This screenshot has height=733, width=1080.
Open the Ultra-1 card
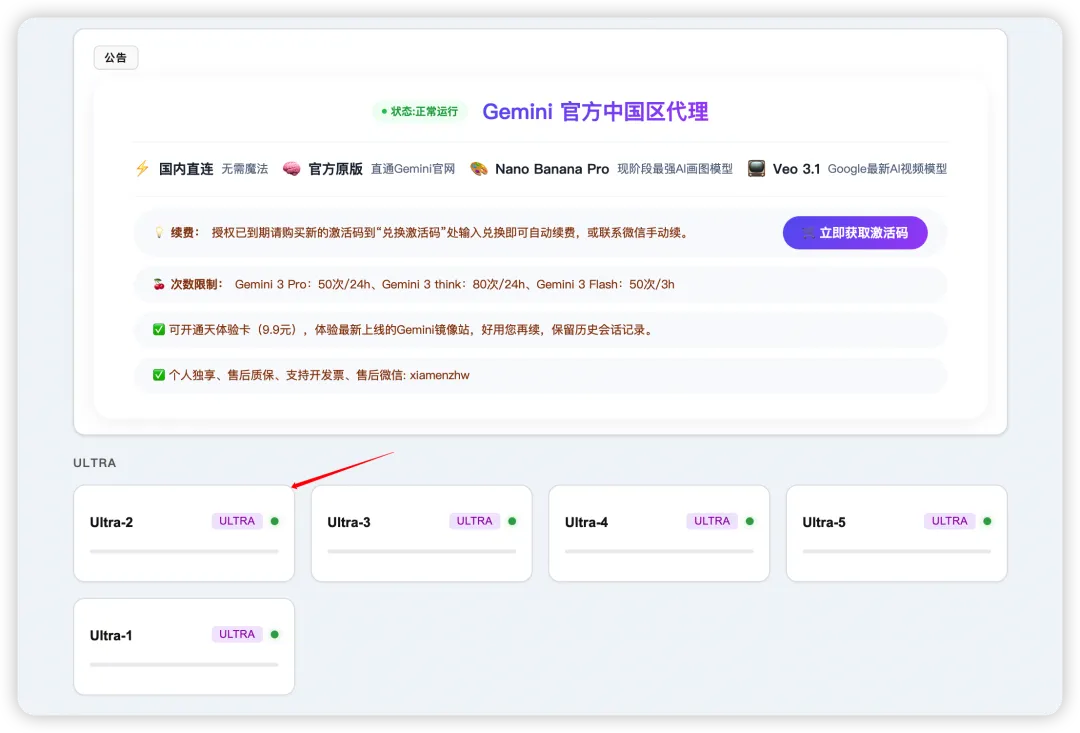pos(184,646)
